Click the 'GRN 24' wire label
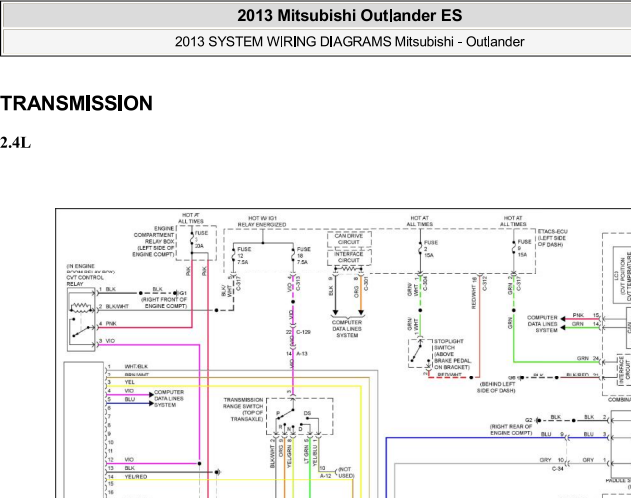This screenshot has height=498, width=631. point(588,358)
